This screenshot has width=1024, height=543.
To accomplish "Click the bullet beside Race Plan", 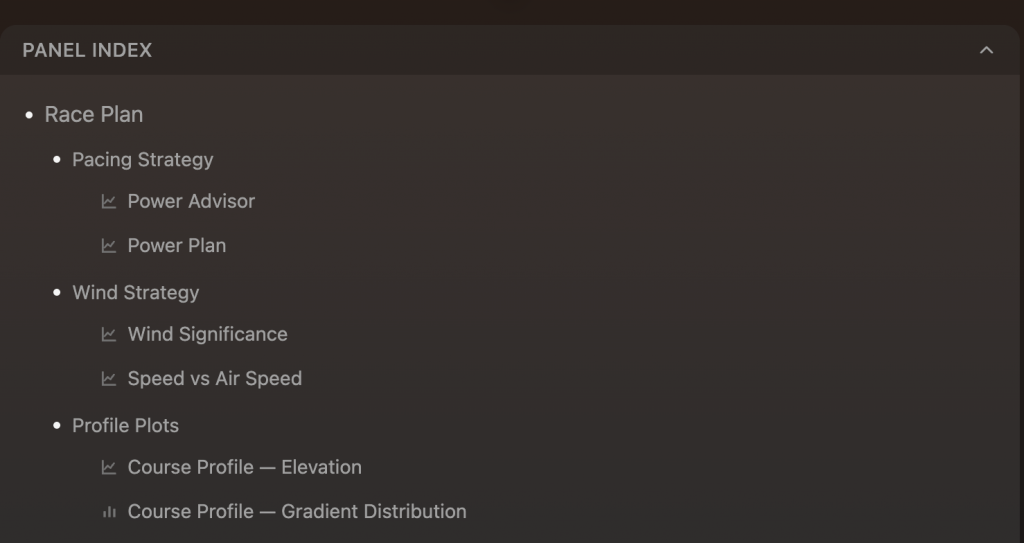I will (x=29, y=115).
